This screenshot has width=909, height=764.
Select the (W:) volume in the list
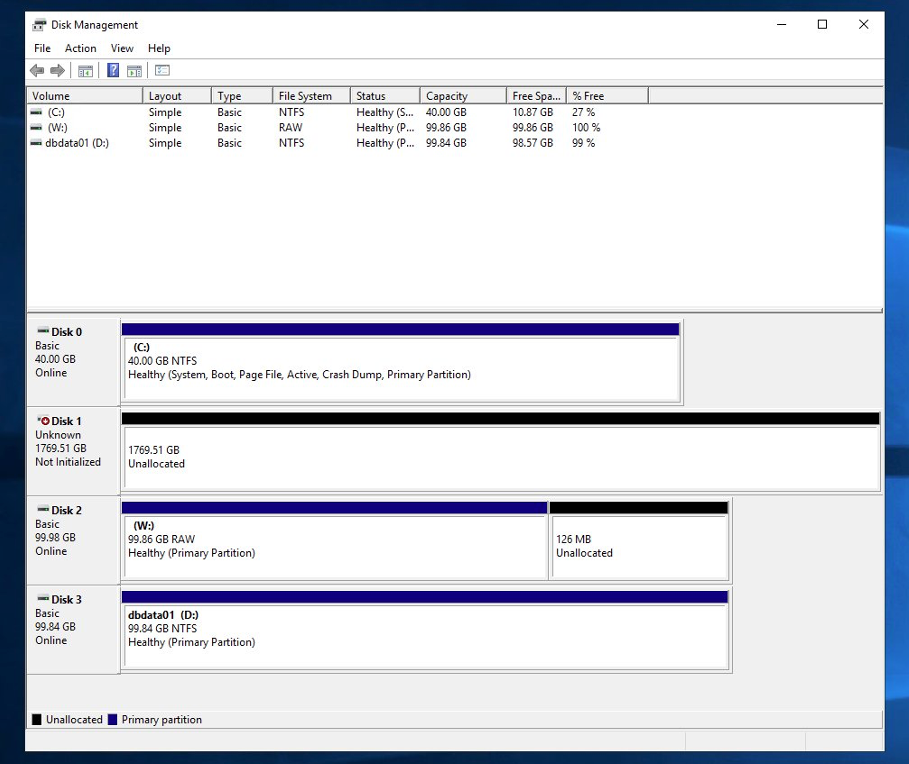[313, 128]
